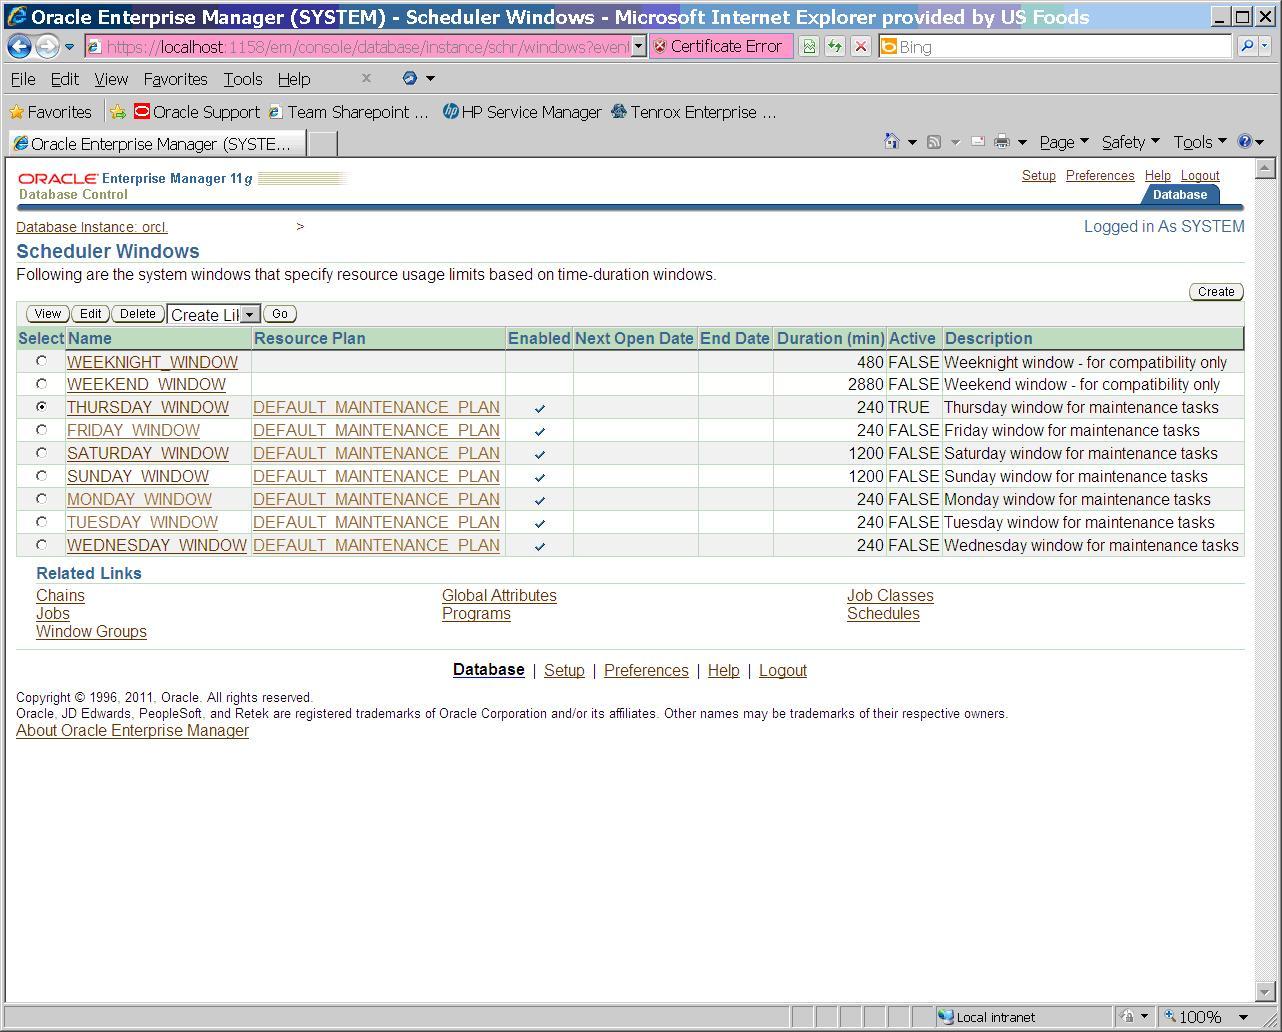Click the RSS feeds icon
The height and width of the screenshot is (1032, 1282).
click(x=934, y=142)
